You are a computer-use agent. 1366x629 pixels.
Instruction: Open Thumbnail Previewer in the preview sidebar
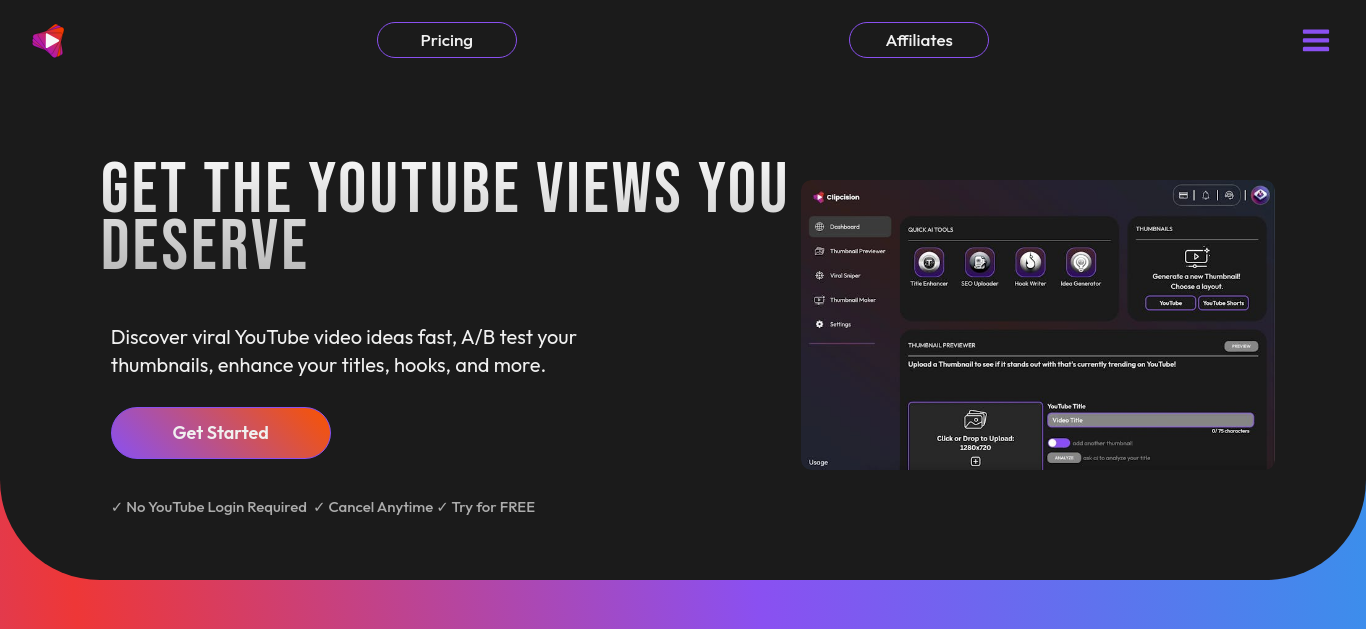pyautogui.click(x=850, y=251)
